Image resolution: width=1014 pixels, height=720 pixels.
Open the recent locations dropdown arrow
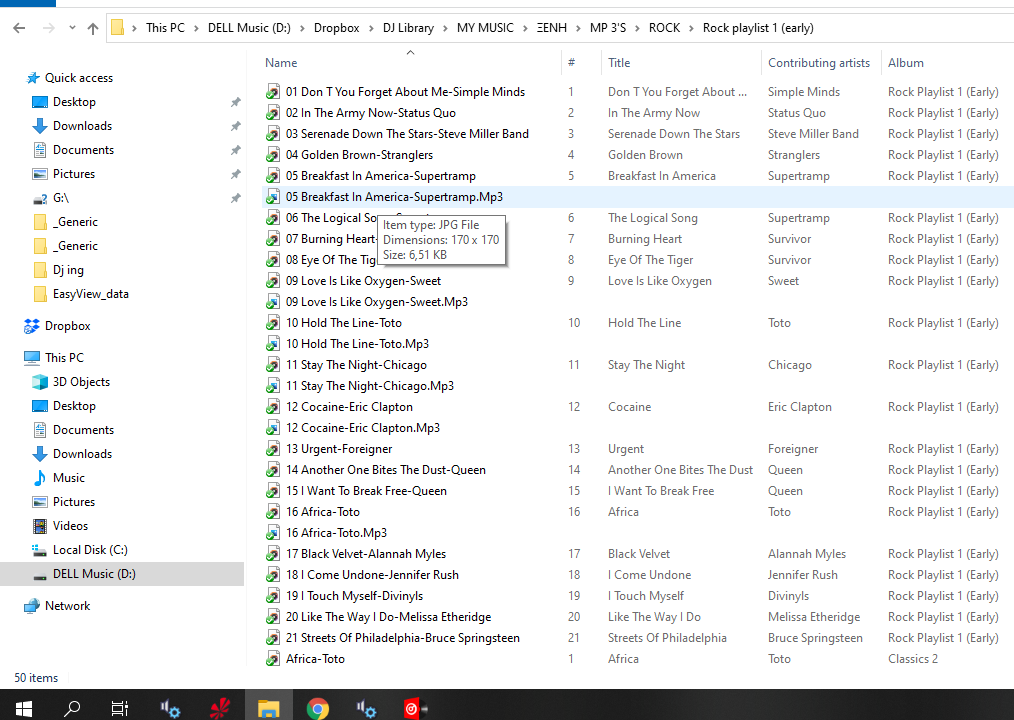coord(72,28)
